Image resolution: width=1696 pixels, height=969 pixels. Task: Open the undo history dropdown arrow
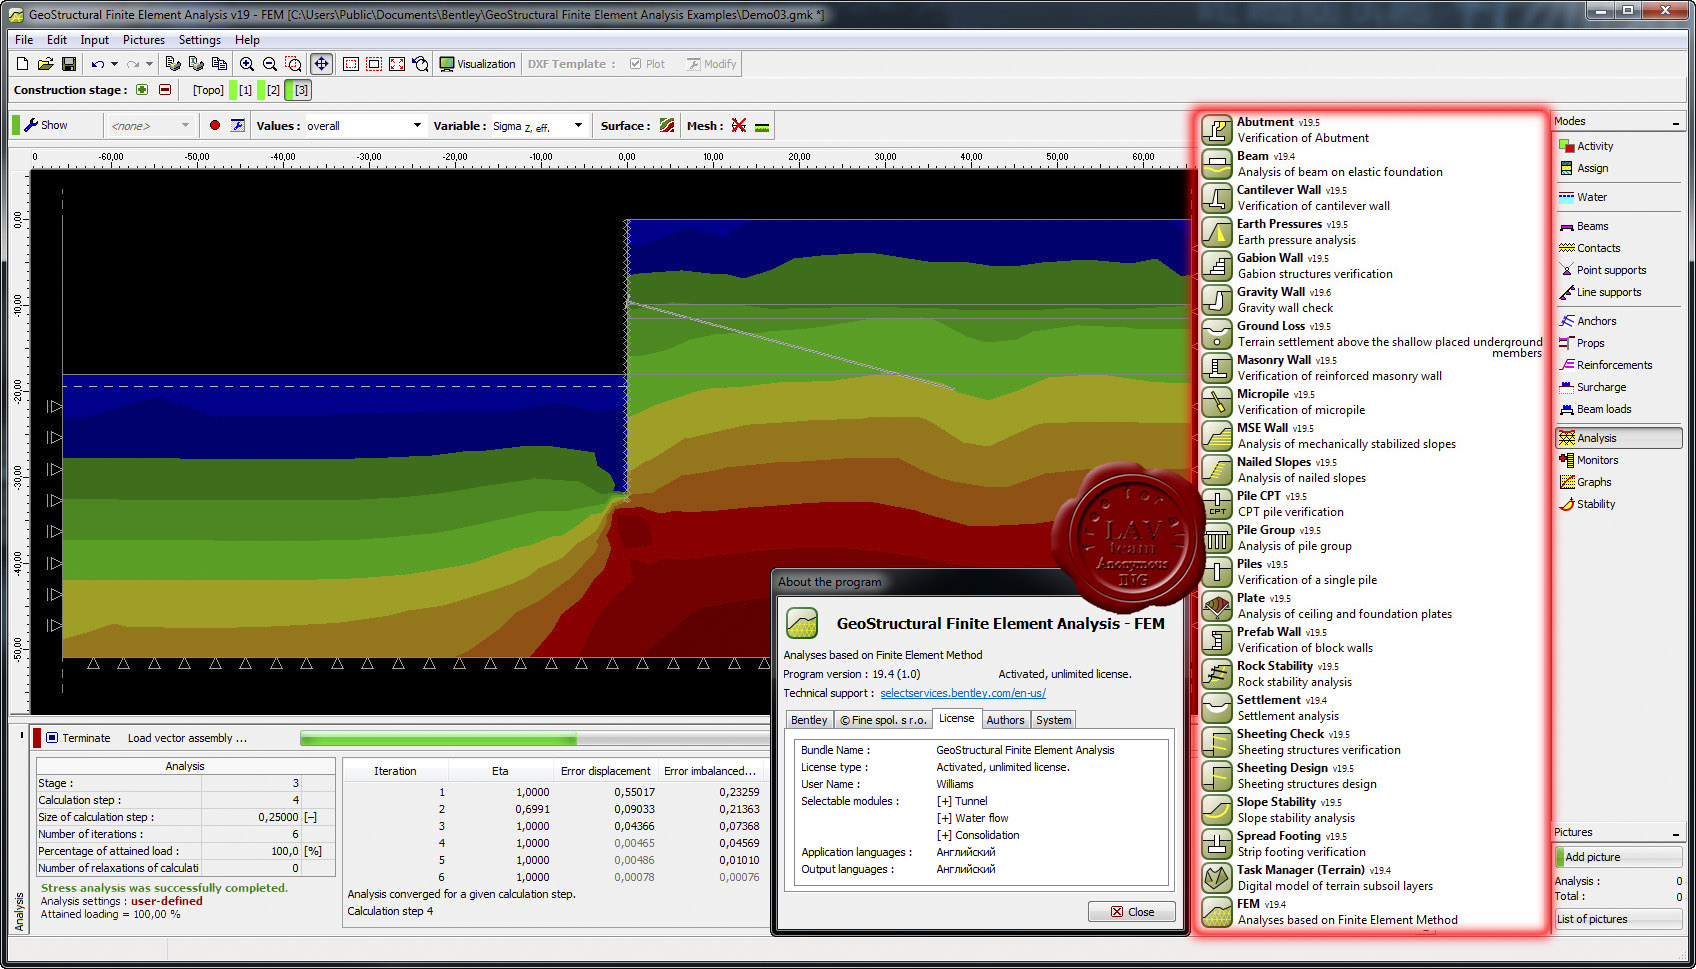pyautogui.click(x=114, y=64)
